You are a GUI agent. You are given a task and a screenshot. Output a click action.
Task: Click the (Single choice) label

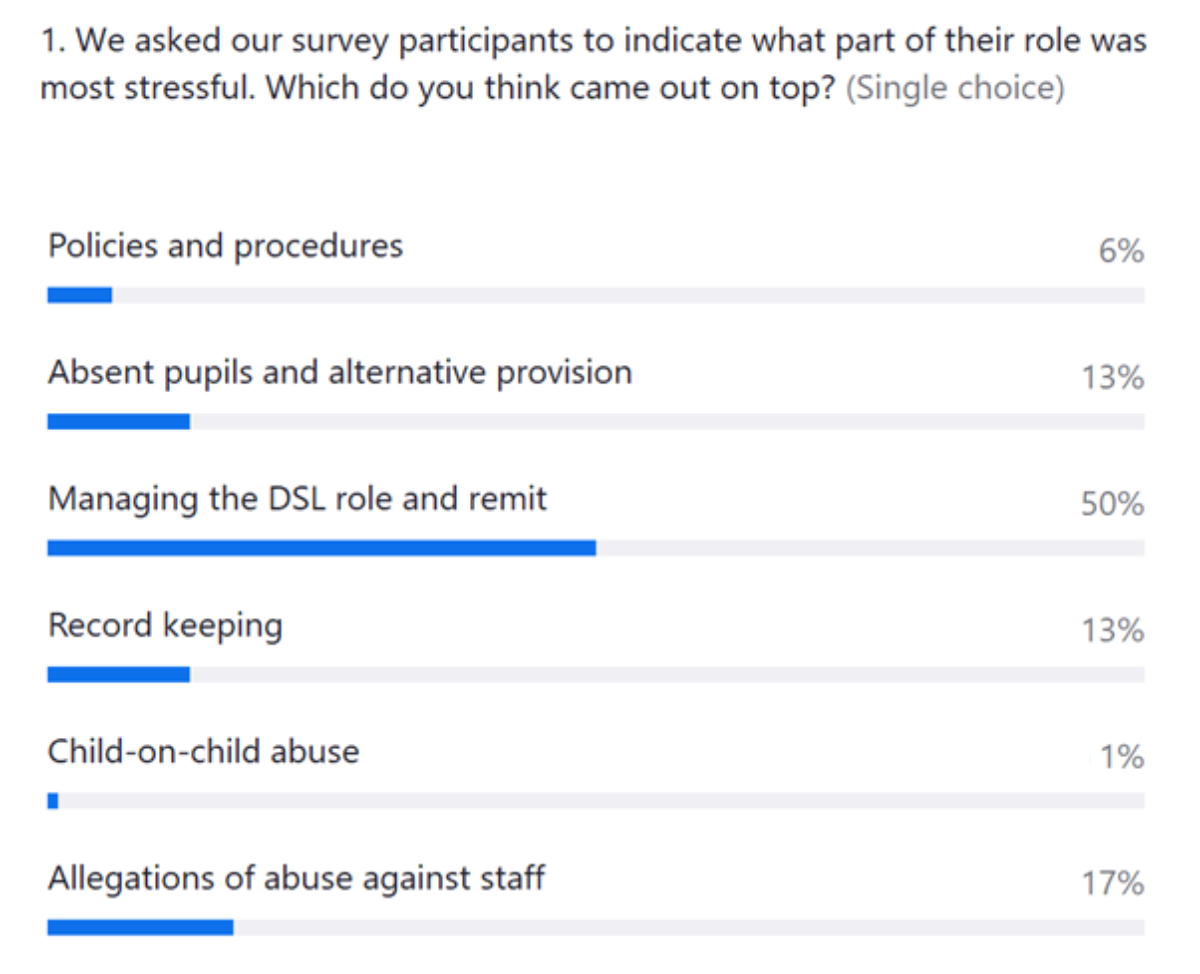[x=955, y=89]
